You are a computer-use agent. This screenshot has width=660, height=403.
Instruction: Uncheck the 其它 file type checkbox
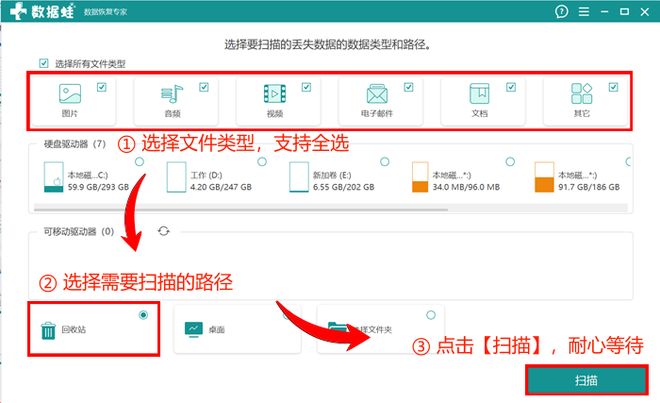(x=613, y=87)
